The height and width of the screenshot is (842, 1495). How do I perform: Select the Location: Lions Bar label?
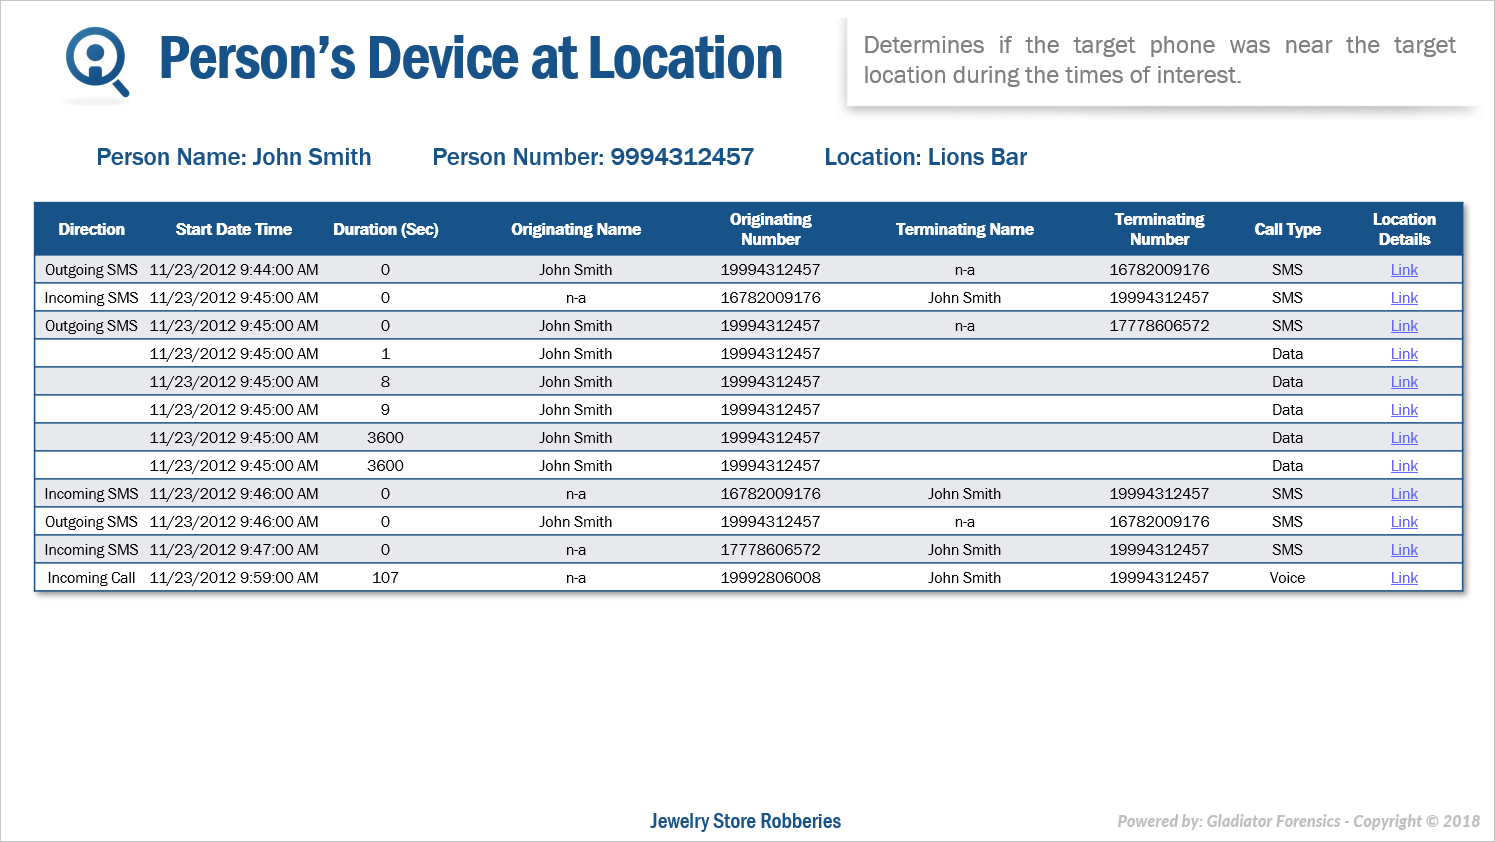pos(925,157)
